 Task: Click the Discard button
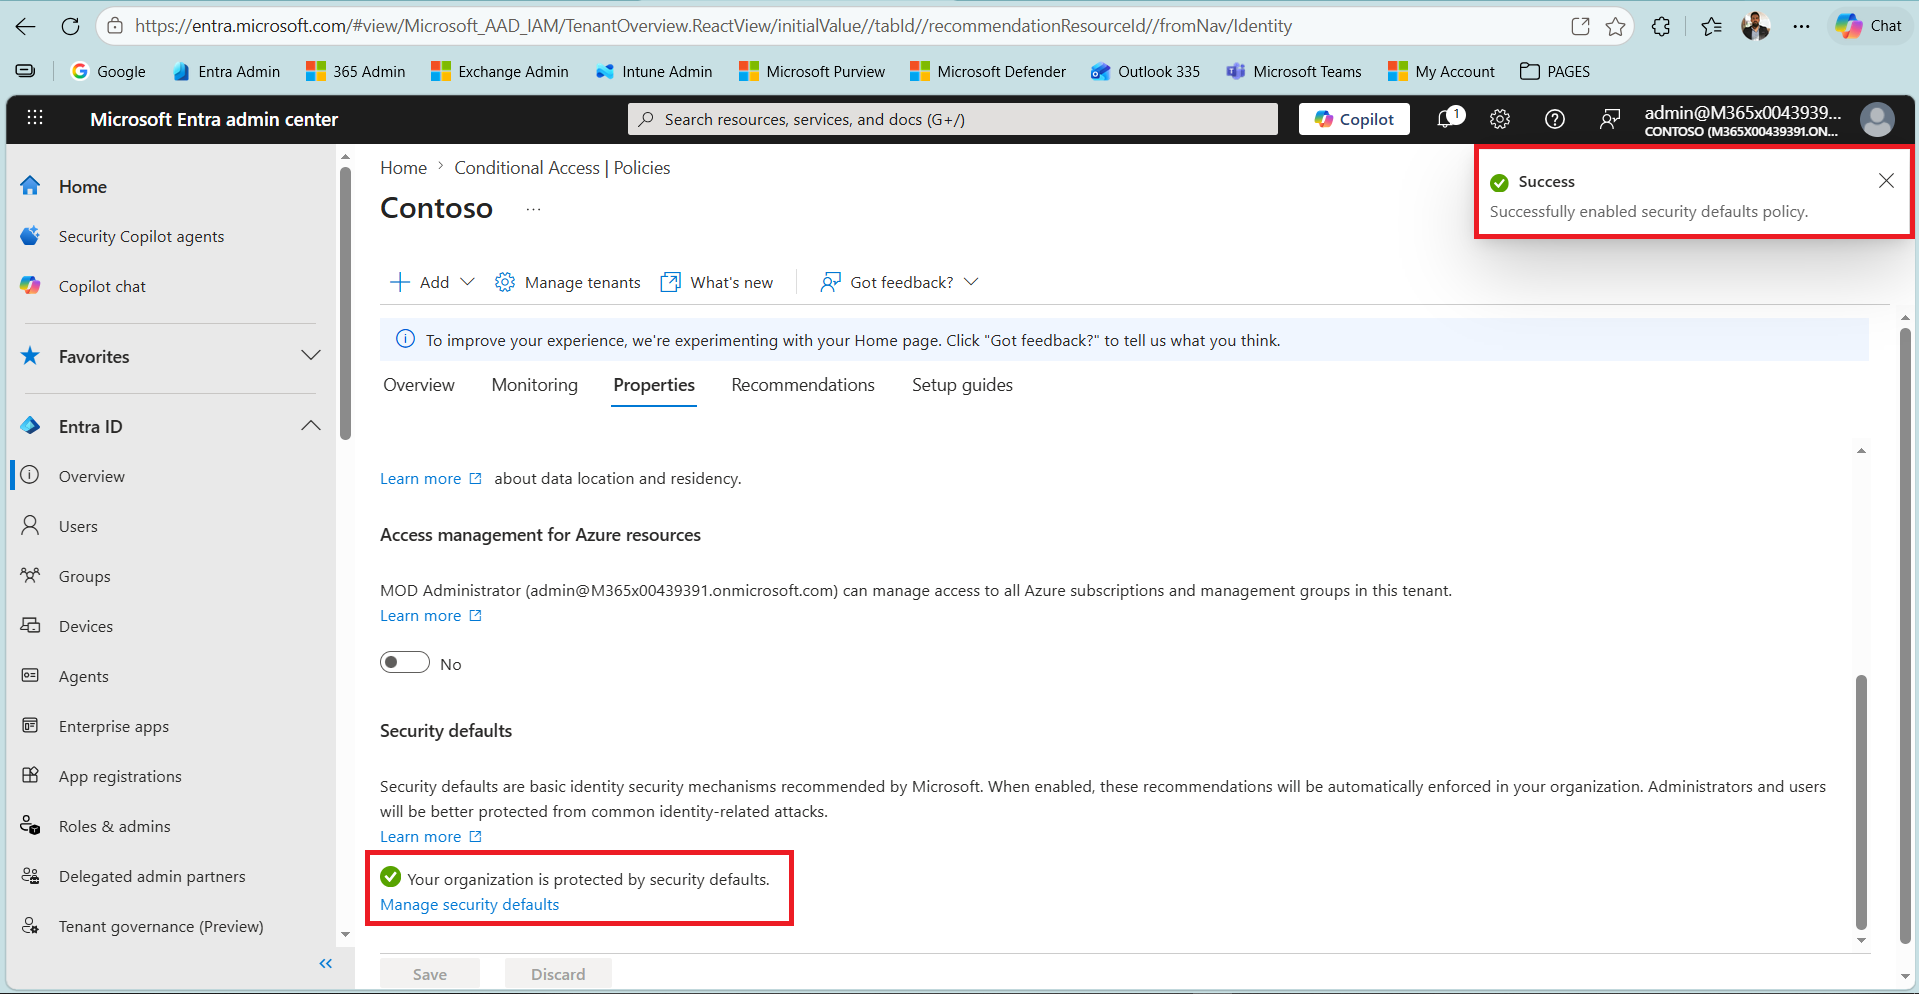coord(558,974)
